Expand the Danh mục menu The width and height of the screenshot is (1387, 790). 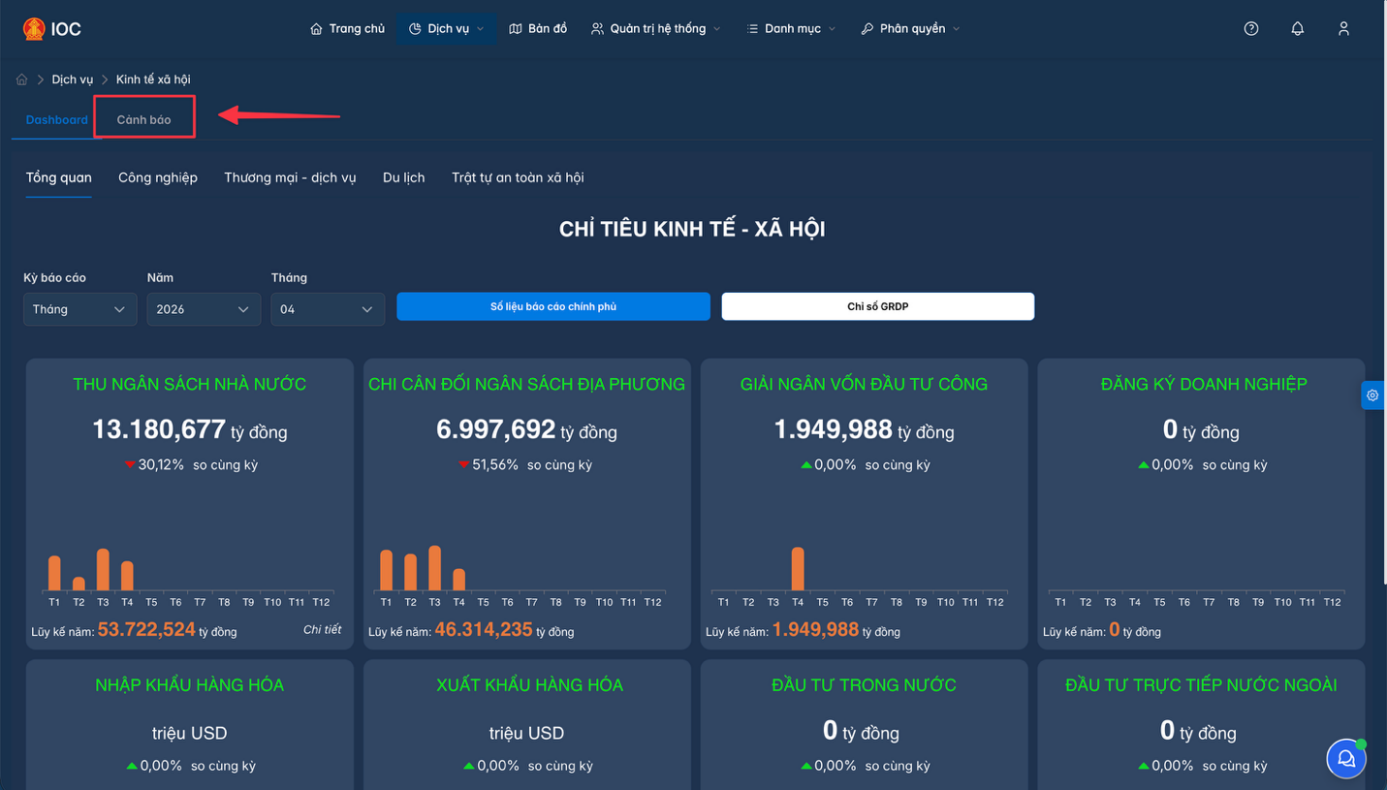click(791, 29)
